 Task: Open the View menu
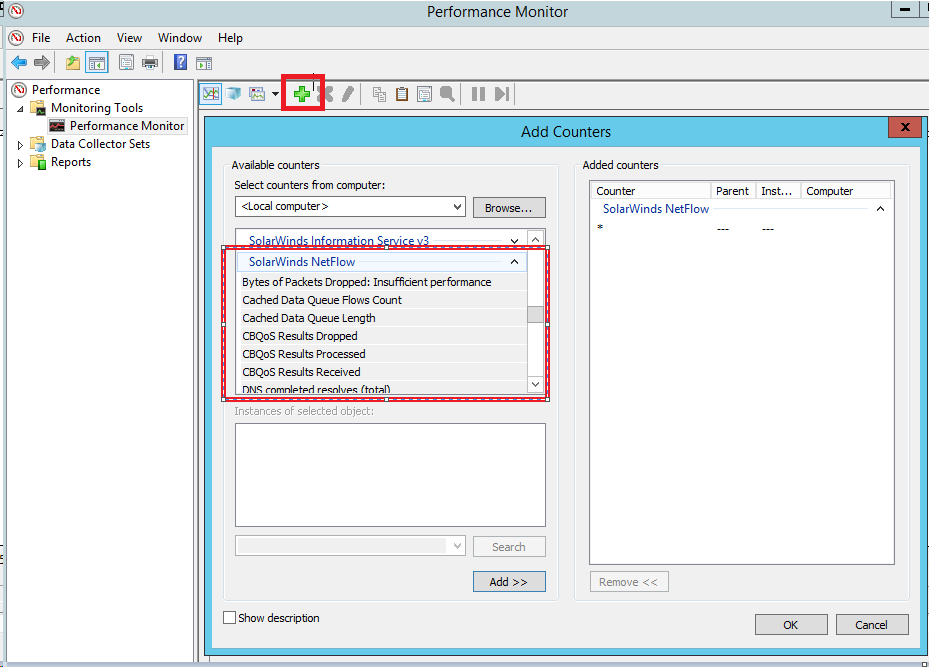tap(129, 38)
